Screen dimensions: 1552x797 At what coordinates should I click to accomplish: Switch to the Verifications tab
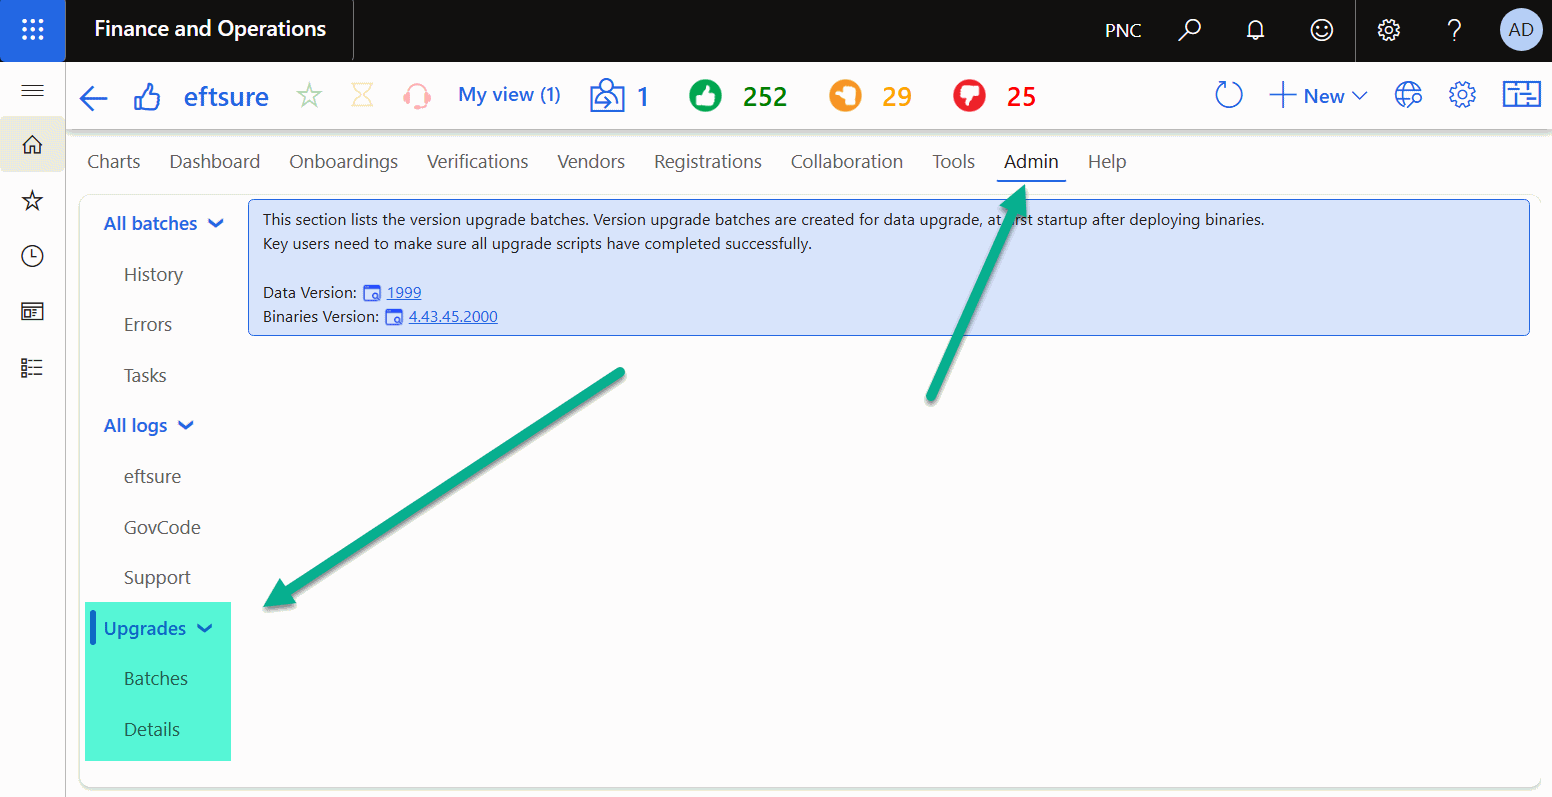point(478,162)
